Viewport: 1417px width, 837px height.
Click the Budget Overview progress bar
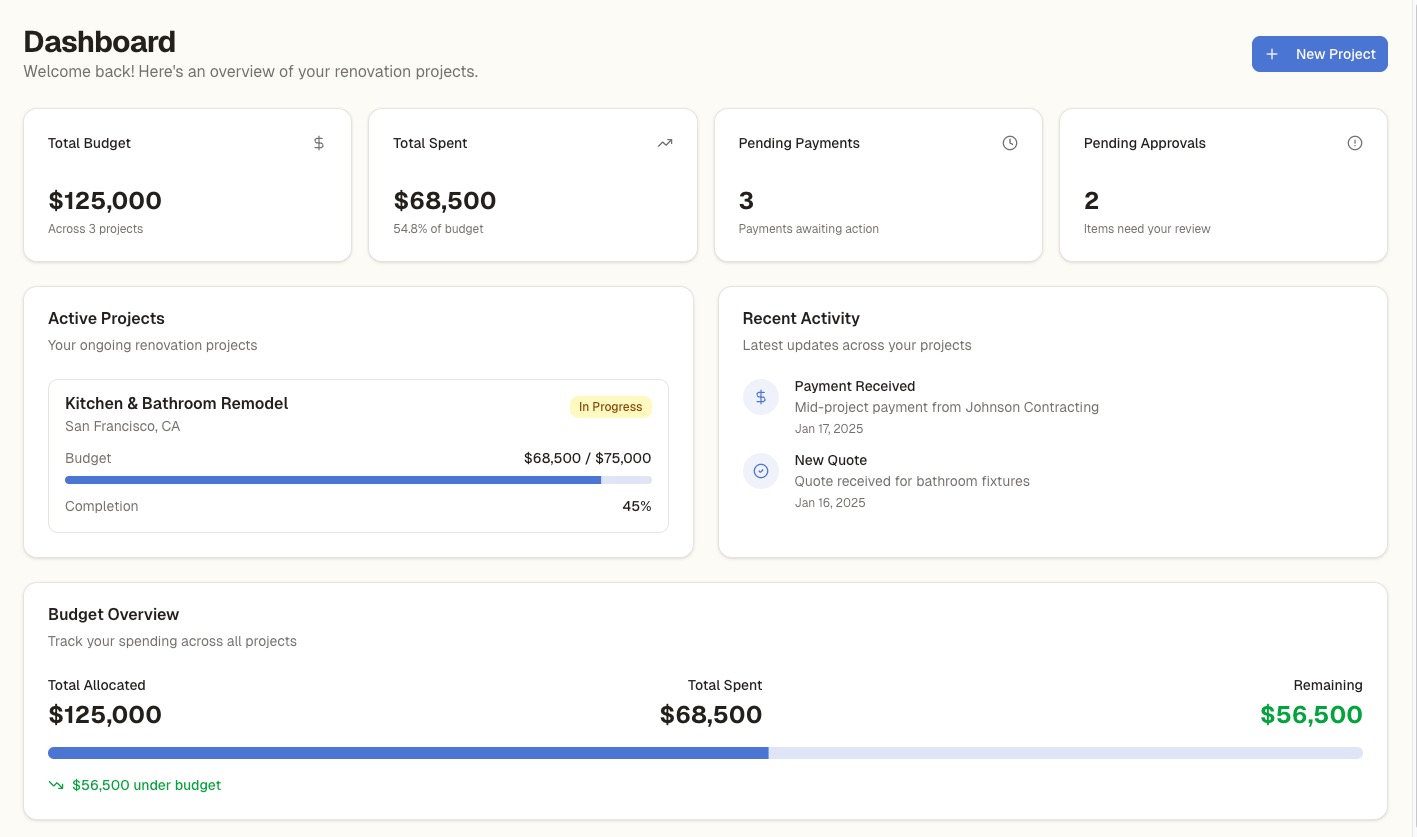point(705,753)
